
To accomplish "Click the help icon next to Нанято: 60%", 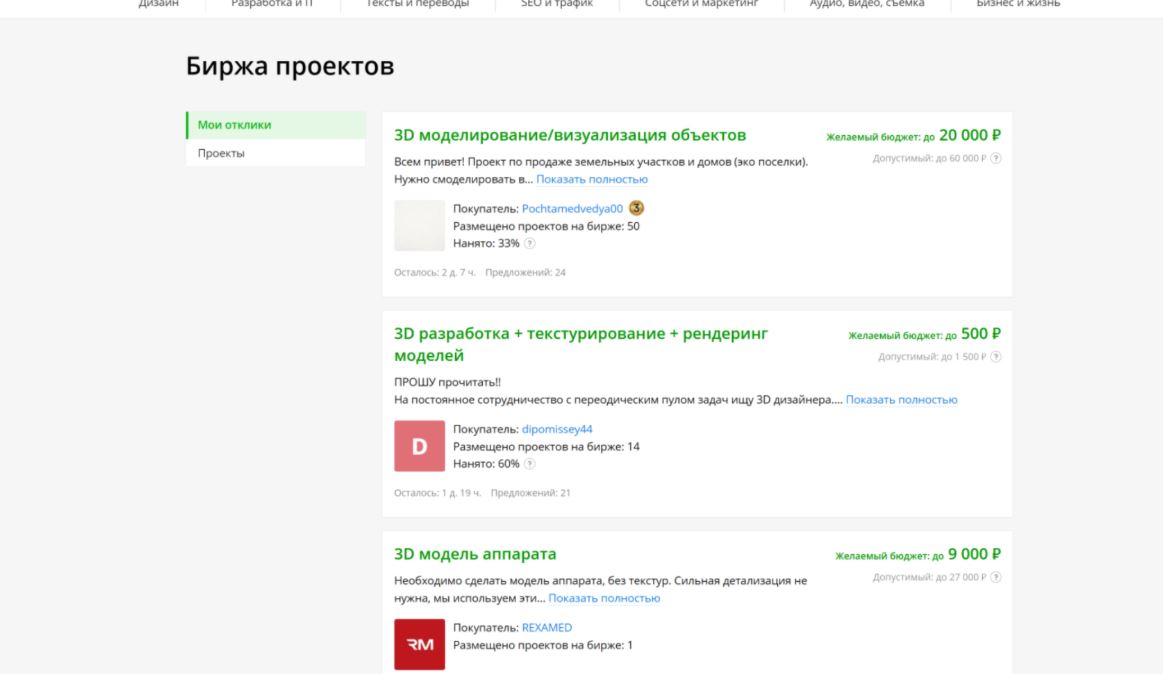I will 530,464.
